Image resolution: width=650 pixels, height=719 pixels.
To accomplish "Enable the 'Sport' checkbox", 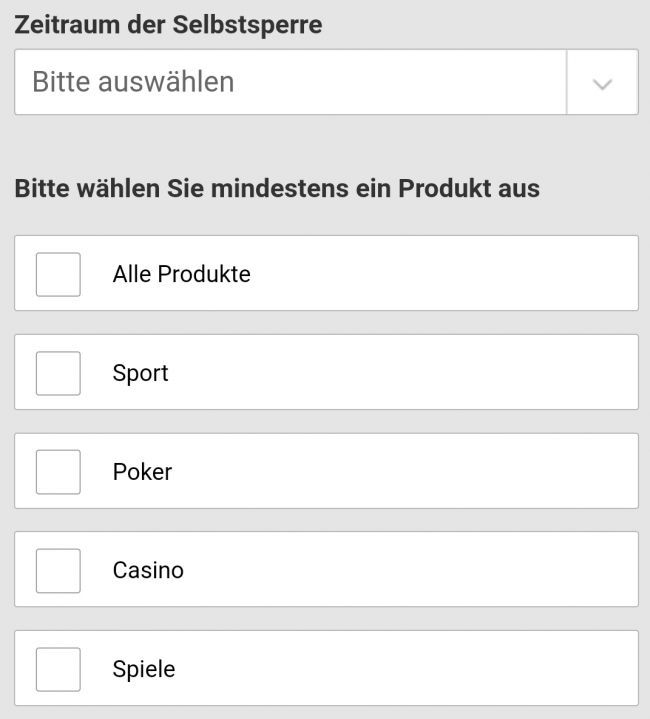I will click(58, 373).
